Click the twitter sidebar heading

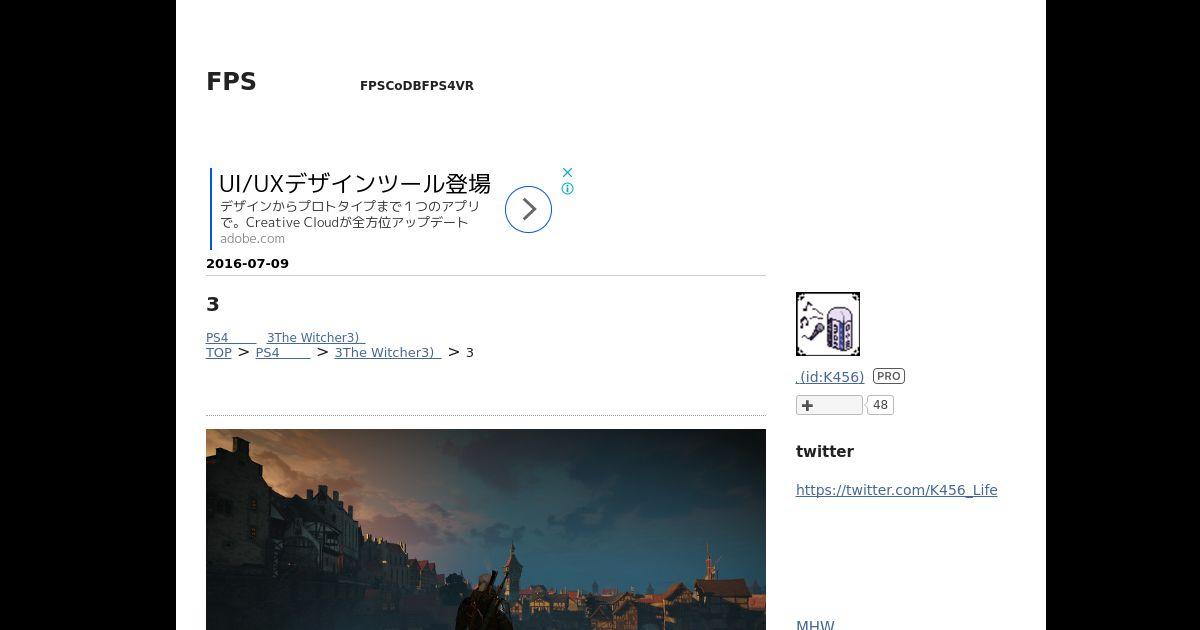825,452
